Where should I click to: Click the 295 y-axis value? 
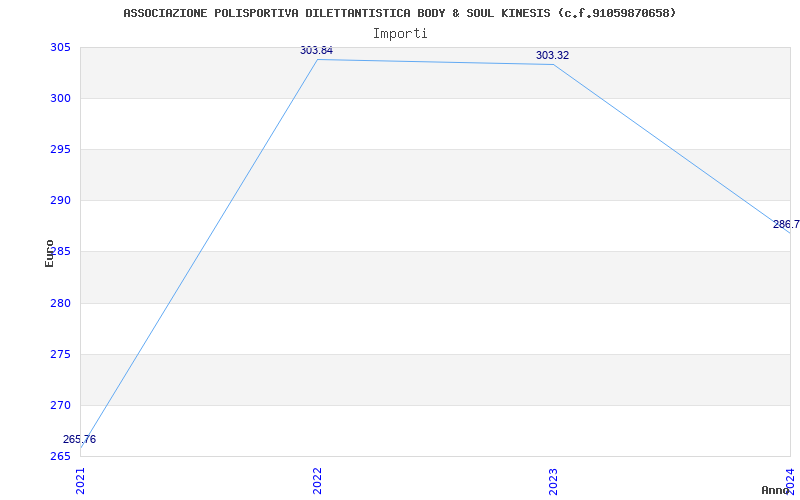coord(60,149)
